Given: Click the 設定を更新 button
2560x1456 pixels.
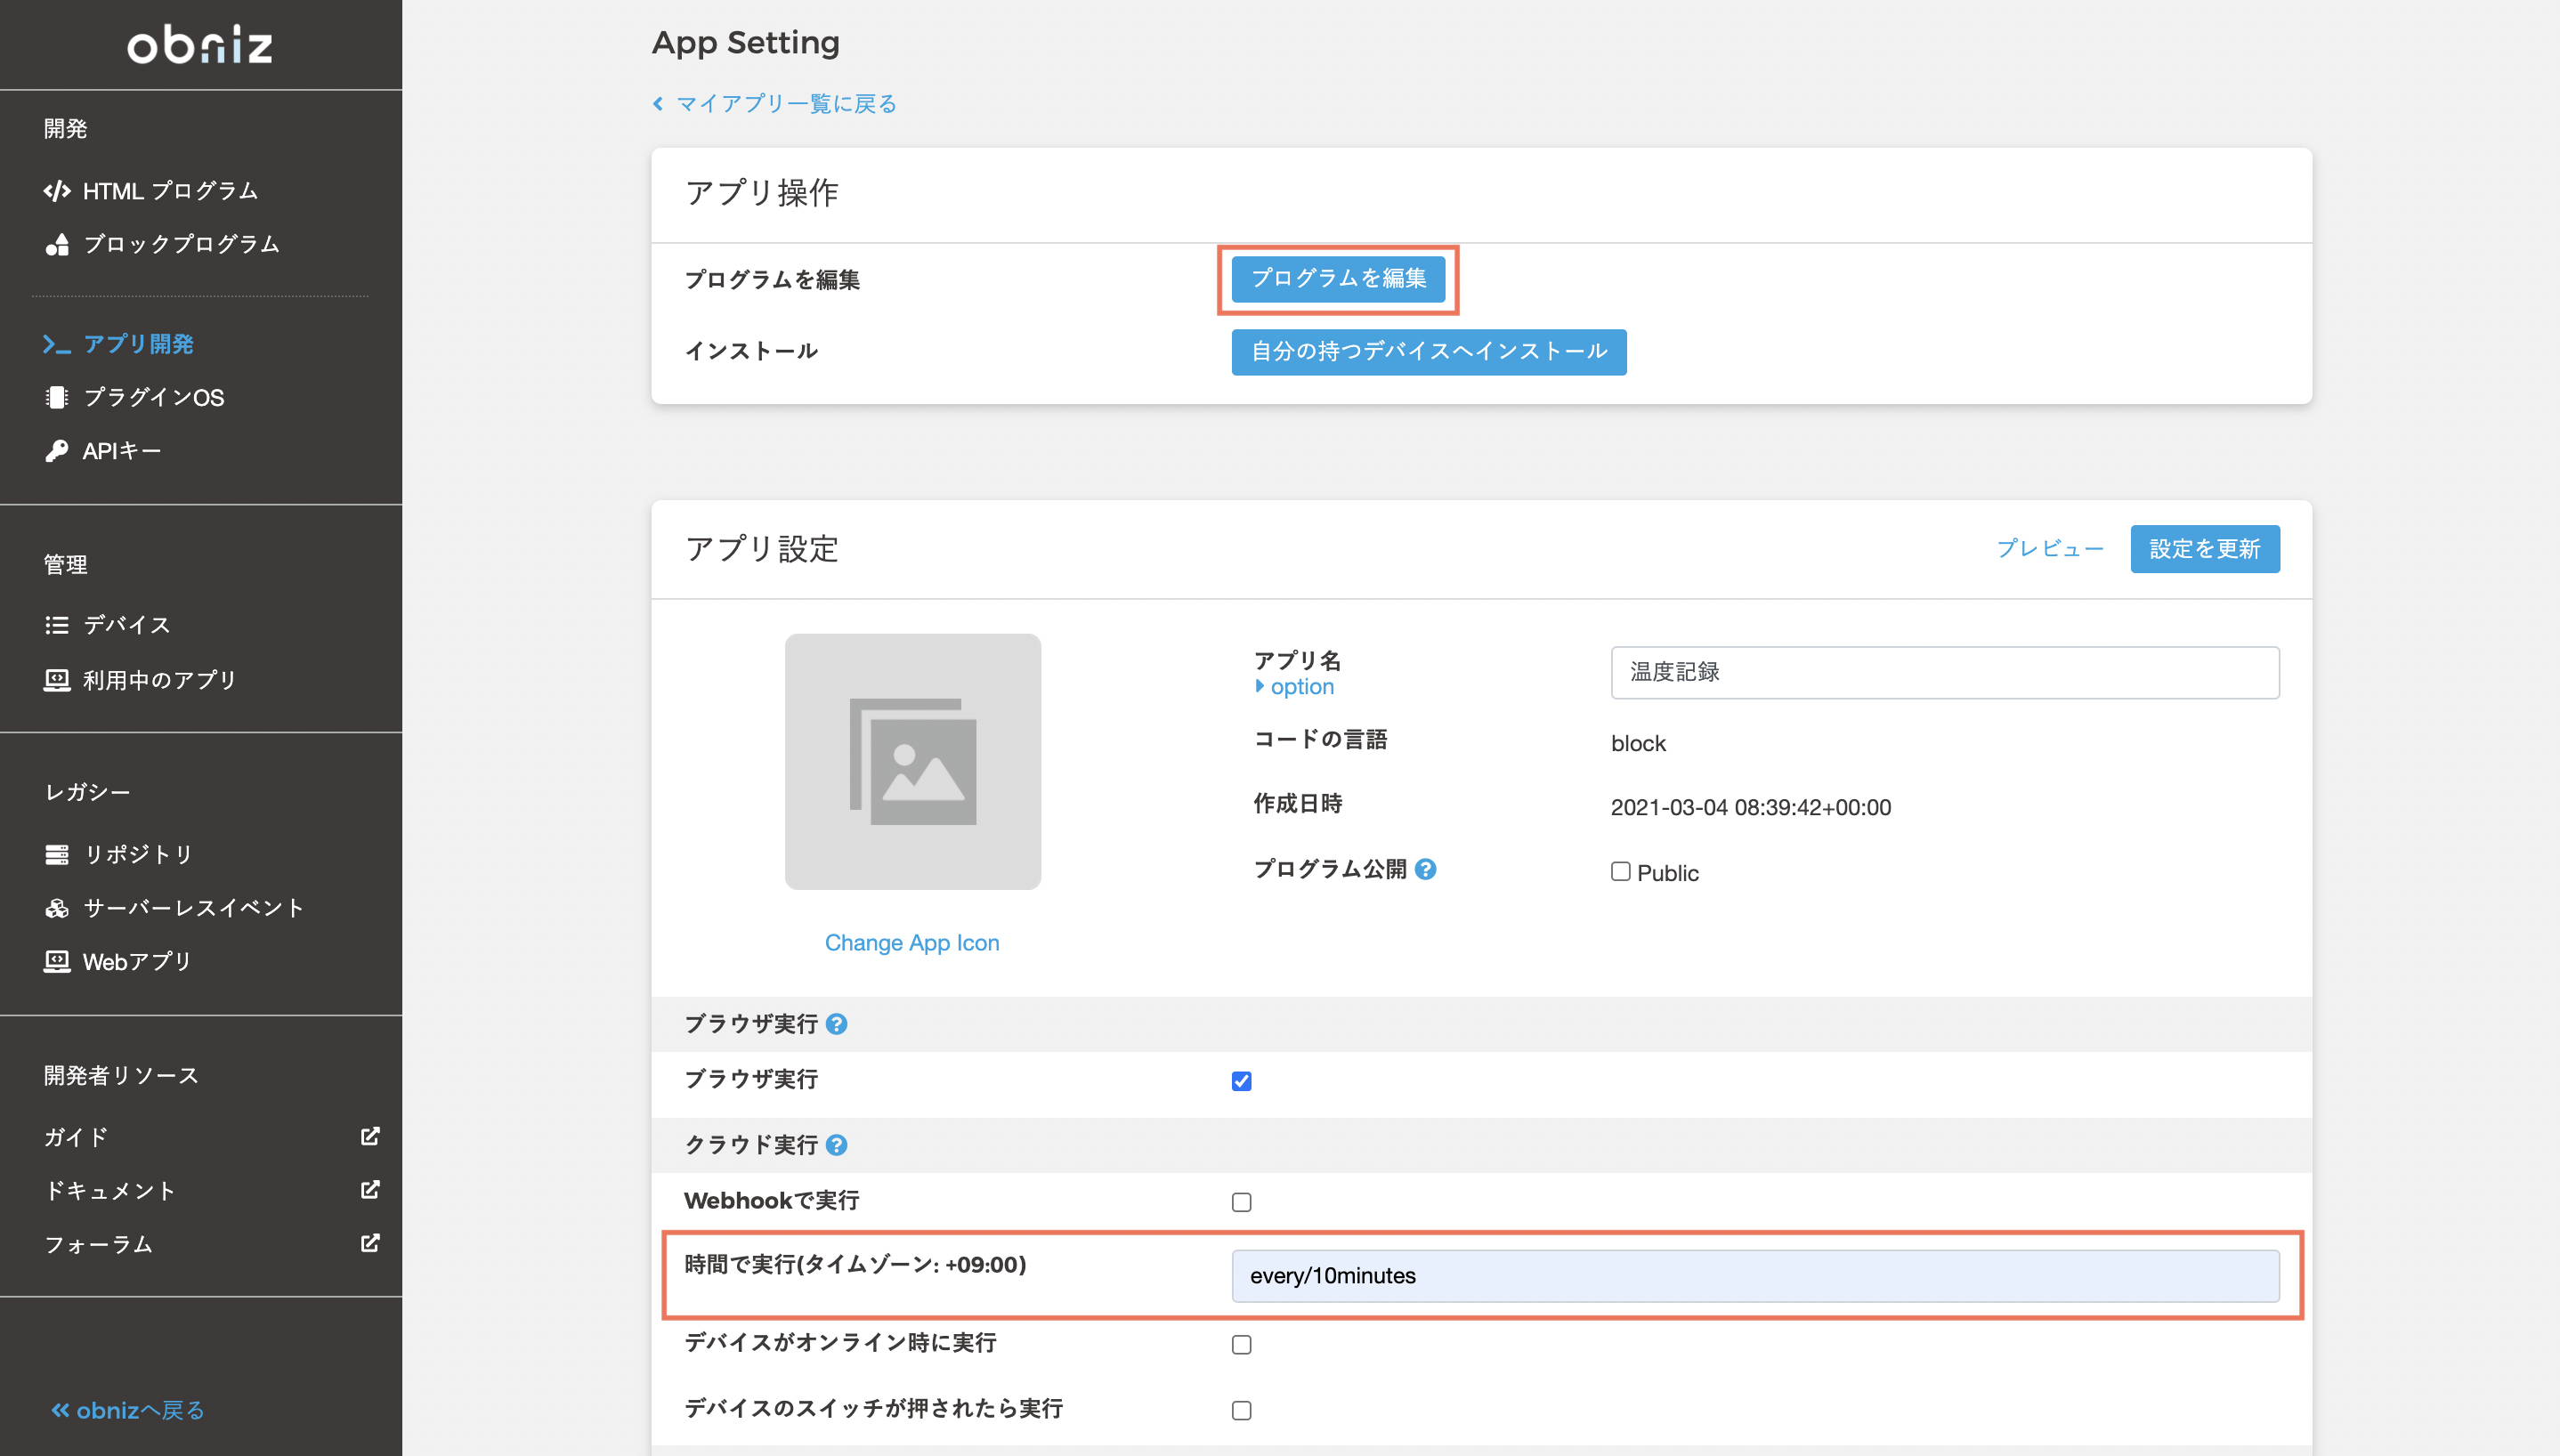Looking at the screenshot, I should coord(2204,549).
